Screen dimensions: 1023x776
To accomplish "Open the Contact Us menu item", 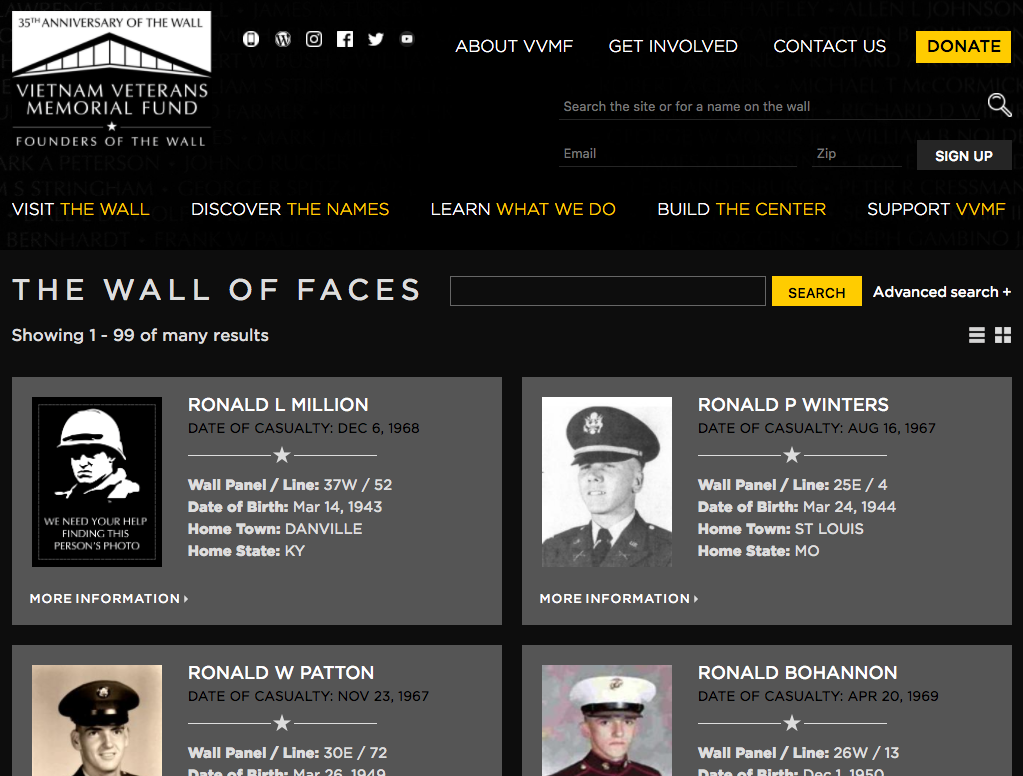I will [830, 46].
